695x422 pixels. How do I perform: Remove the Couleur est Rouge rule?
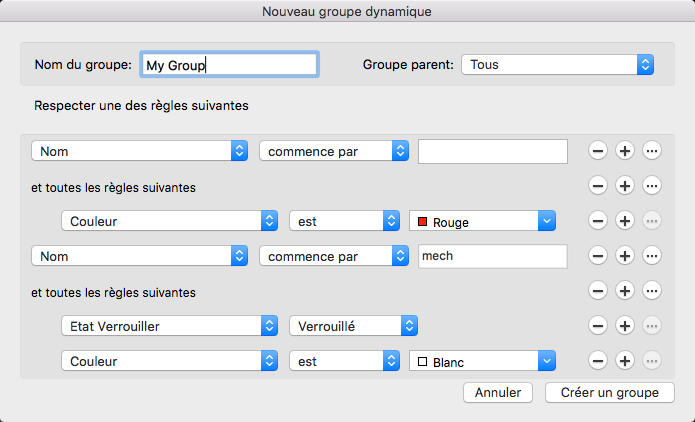click(597, 221)
